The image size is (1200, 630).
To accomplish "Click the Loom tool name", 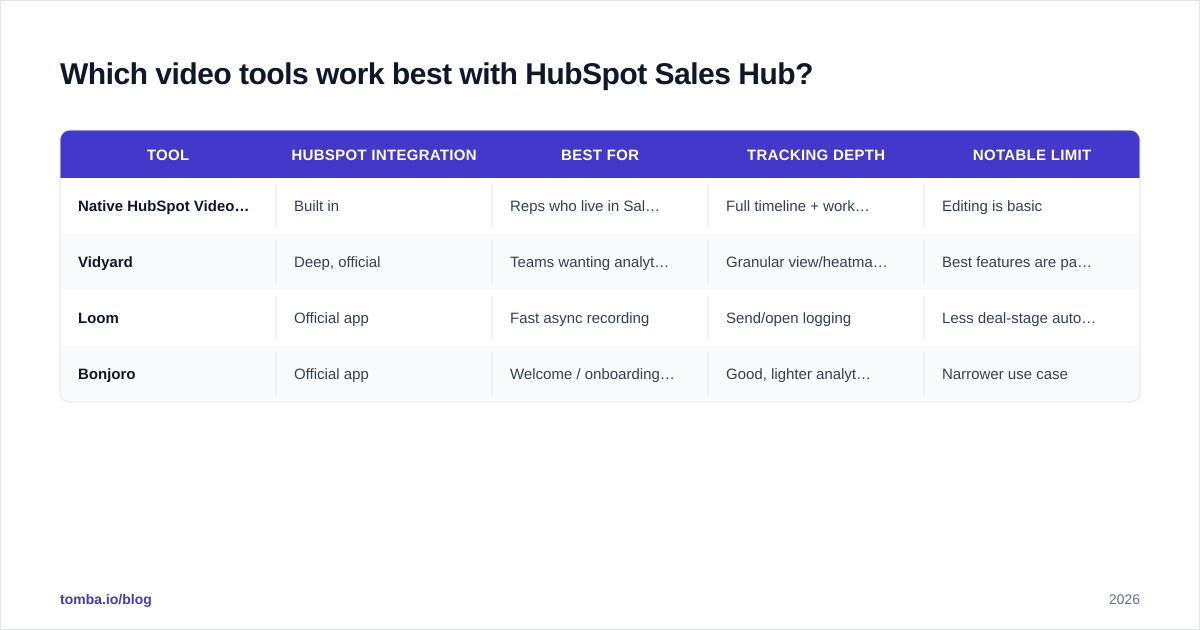I will pyautogui.click(x=98, y=318).
